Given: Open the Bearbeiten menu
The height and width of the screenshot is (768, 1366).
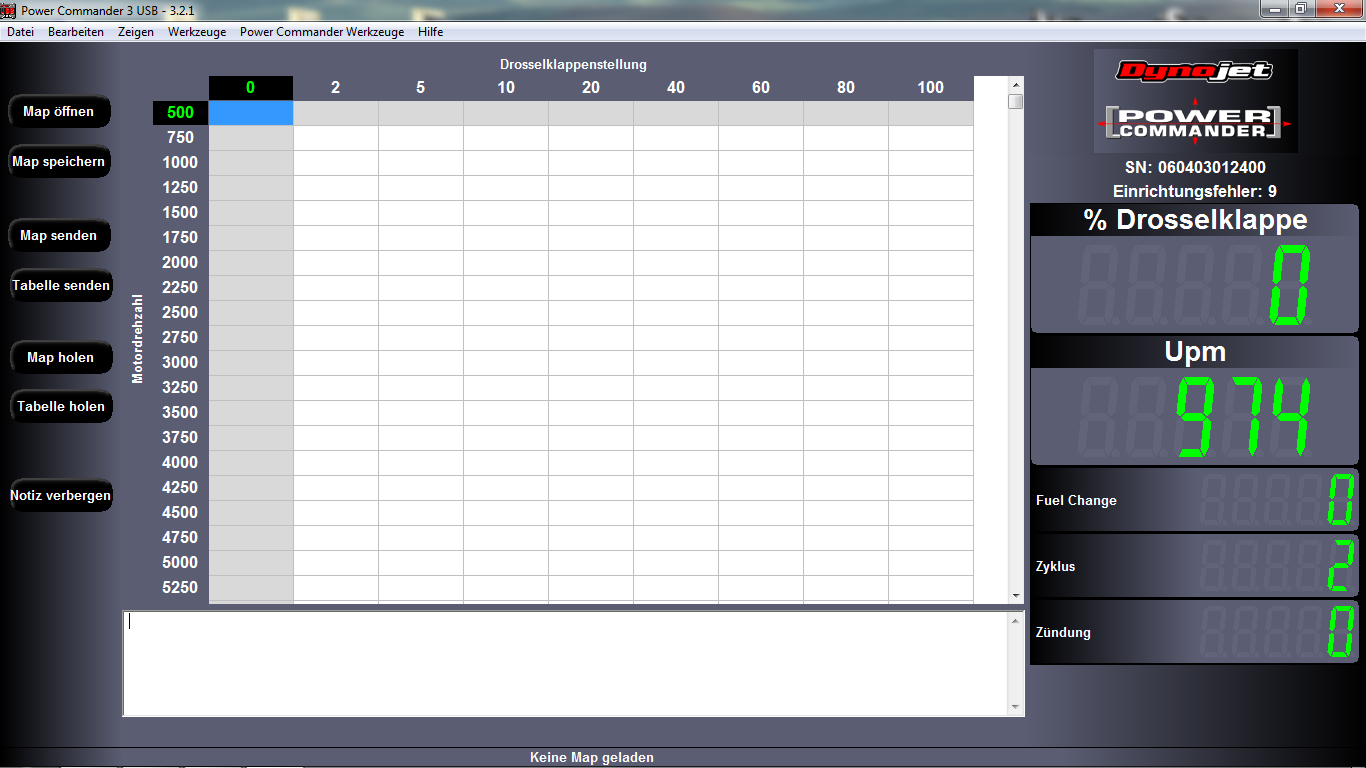Looking at the screenshot, I should tap(76, 32).
